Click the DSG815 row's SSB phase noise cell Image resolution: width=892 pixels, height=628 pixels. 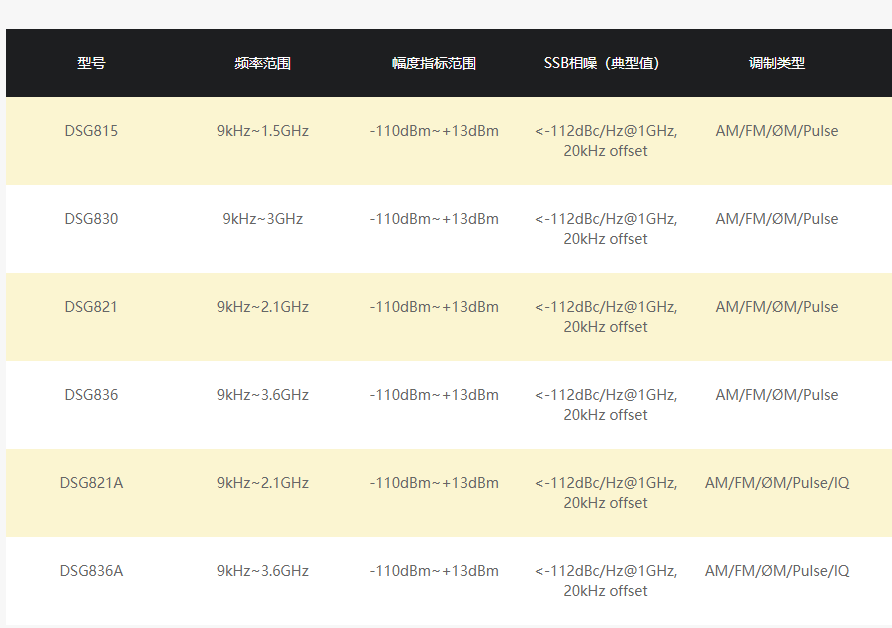click(x=605, y=141)
